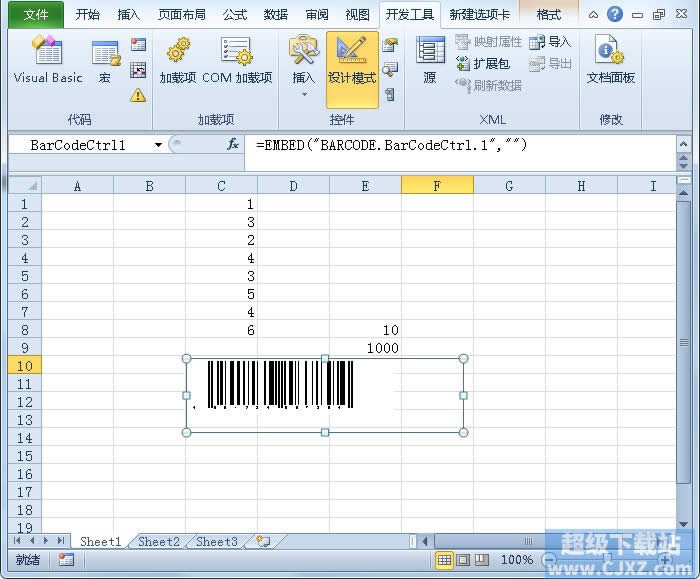Open the 插入 controls gallery

tap(304, 66)
